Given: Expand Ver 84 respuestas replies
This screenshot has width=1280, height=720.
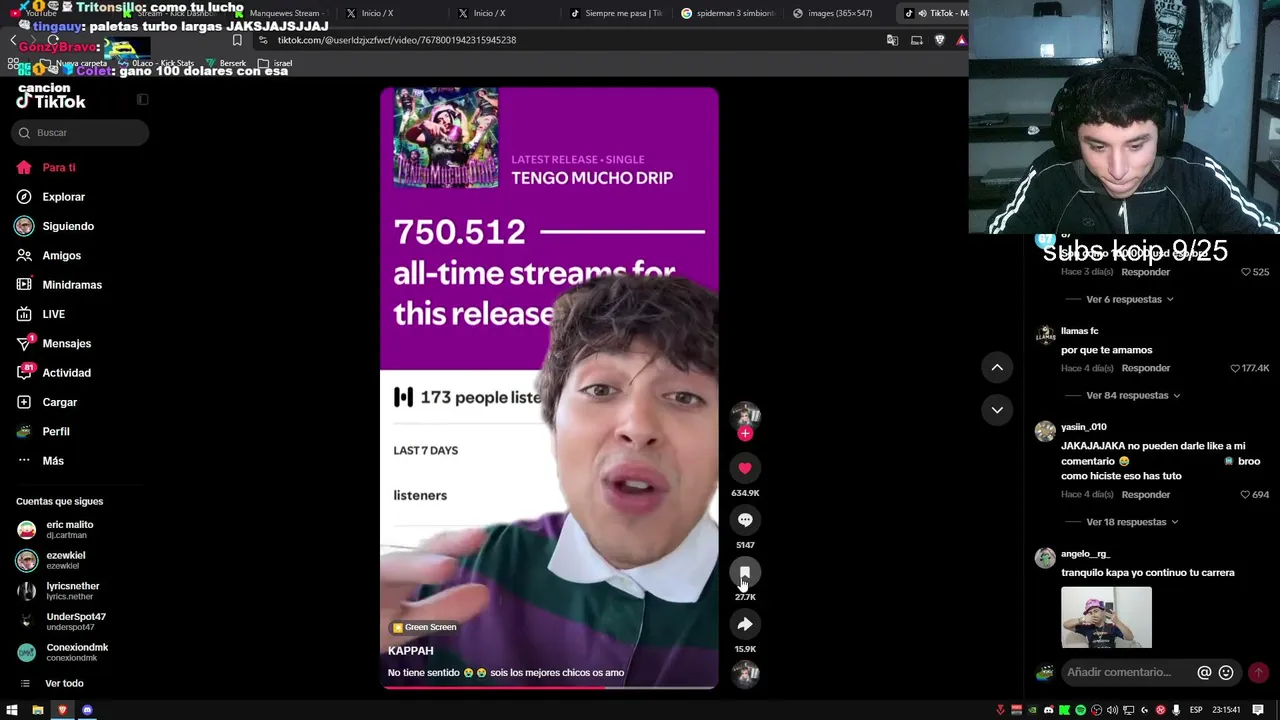Looking at the screenshot, I should coord(1133,395).
